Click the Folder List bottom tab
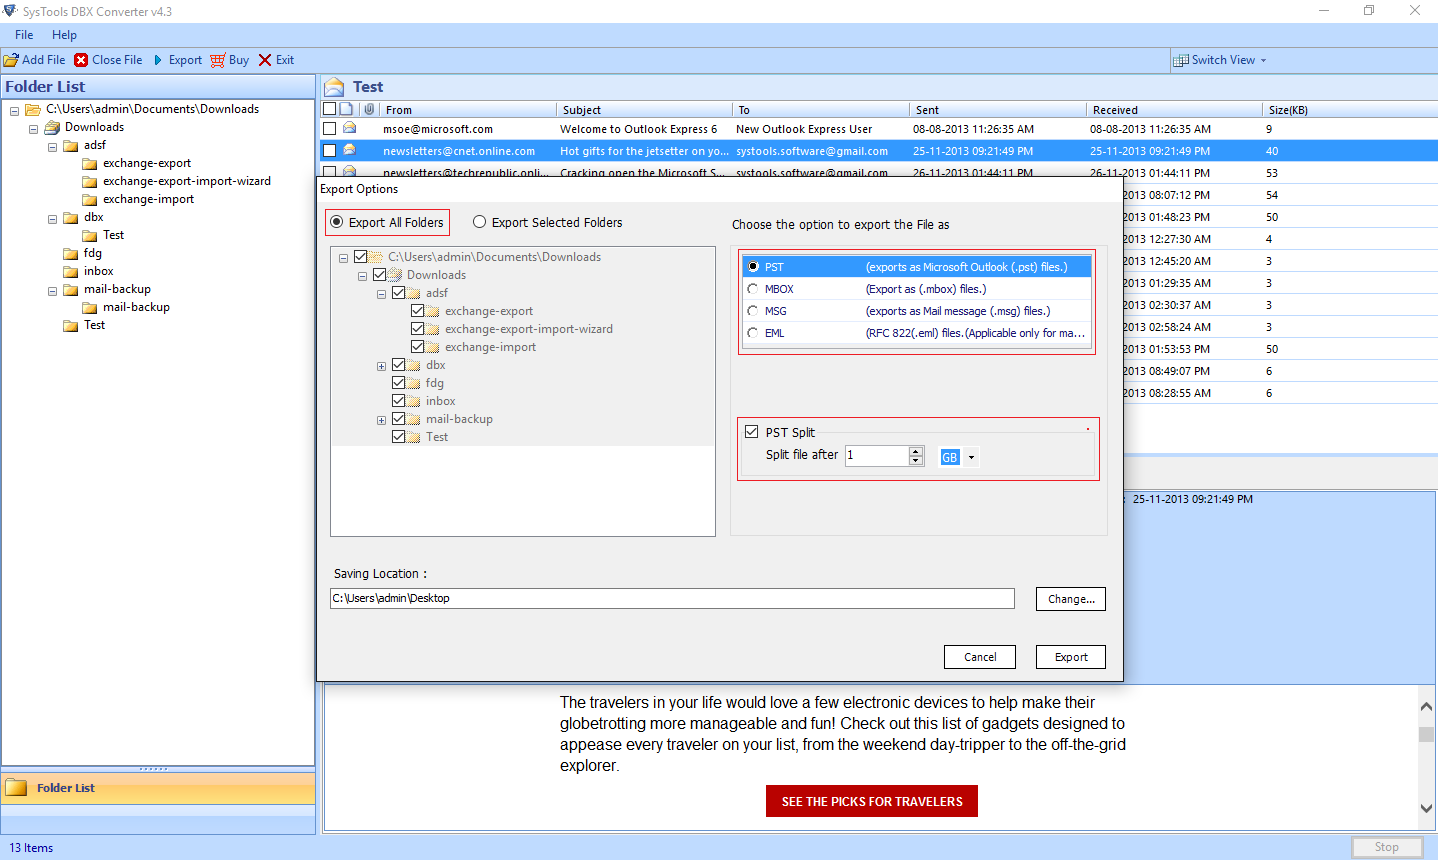The width and height of the screenshot is (1438, 860). [158, 788]
